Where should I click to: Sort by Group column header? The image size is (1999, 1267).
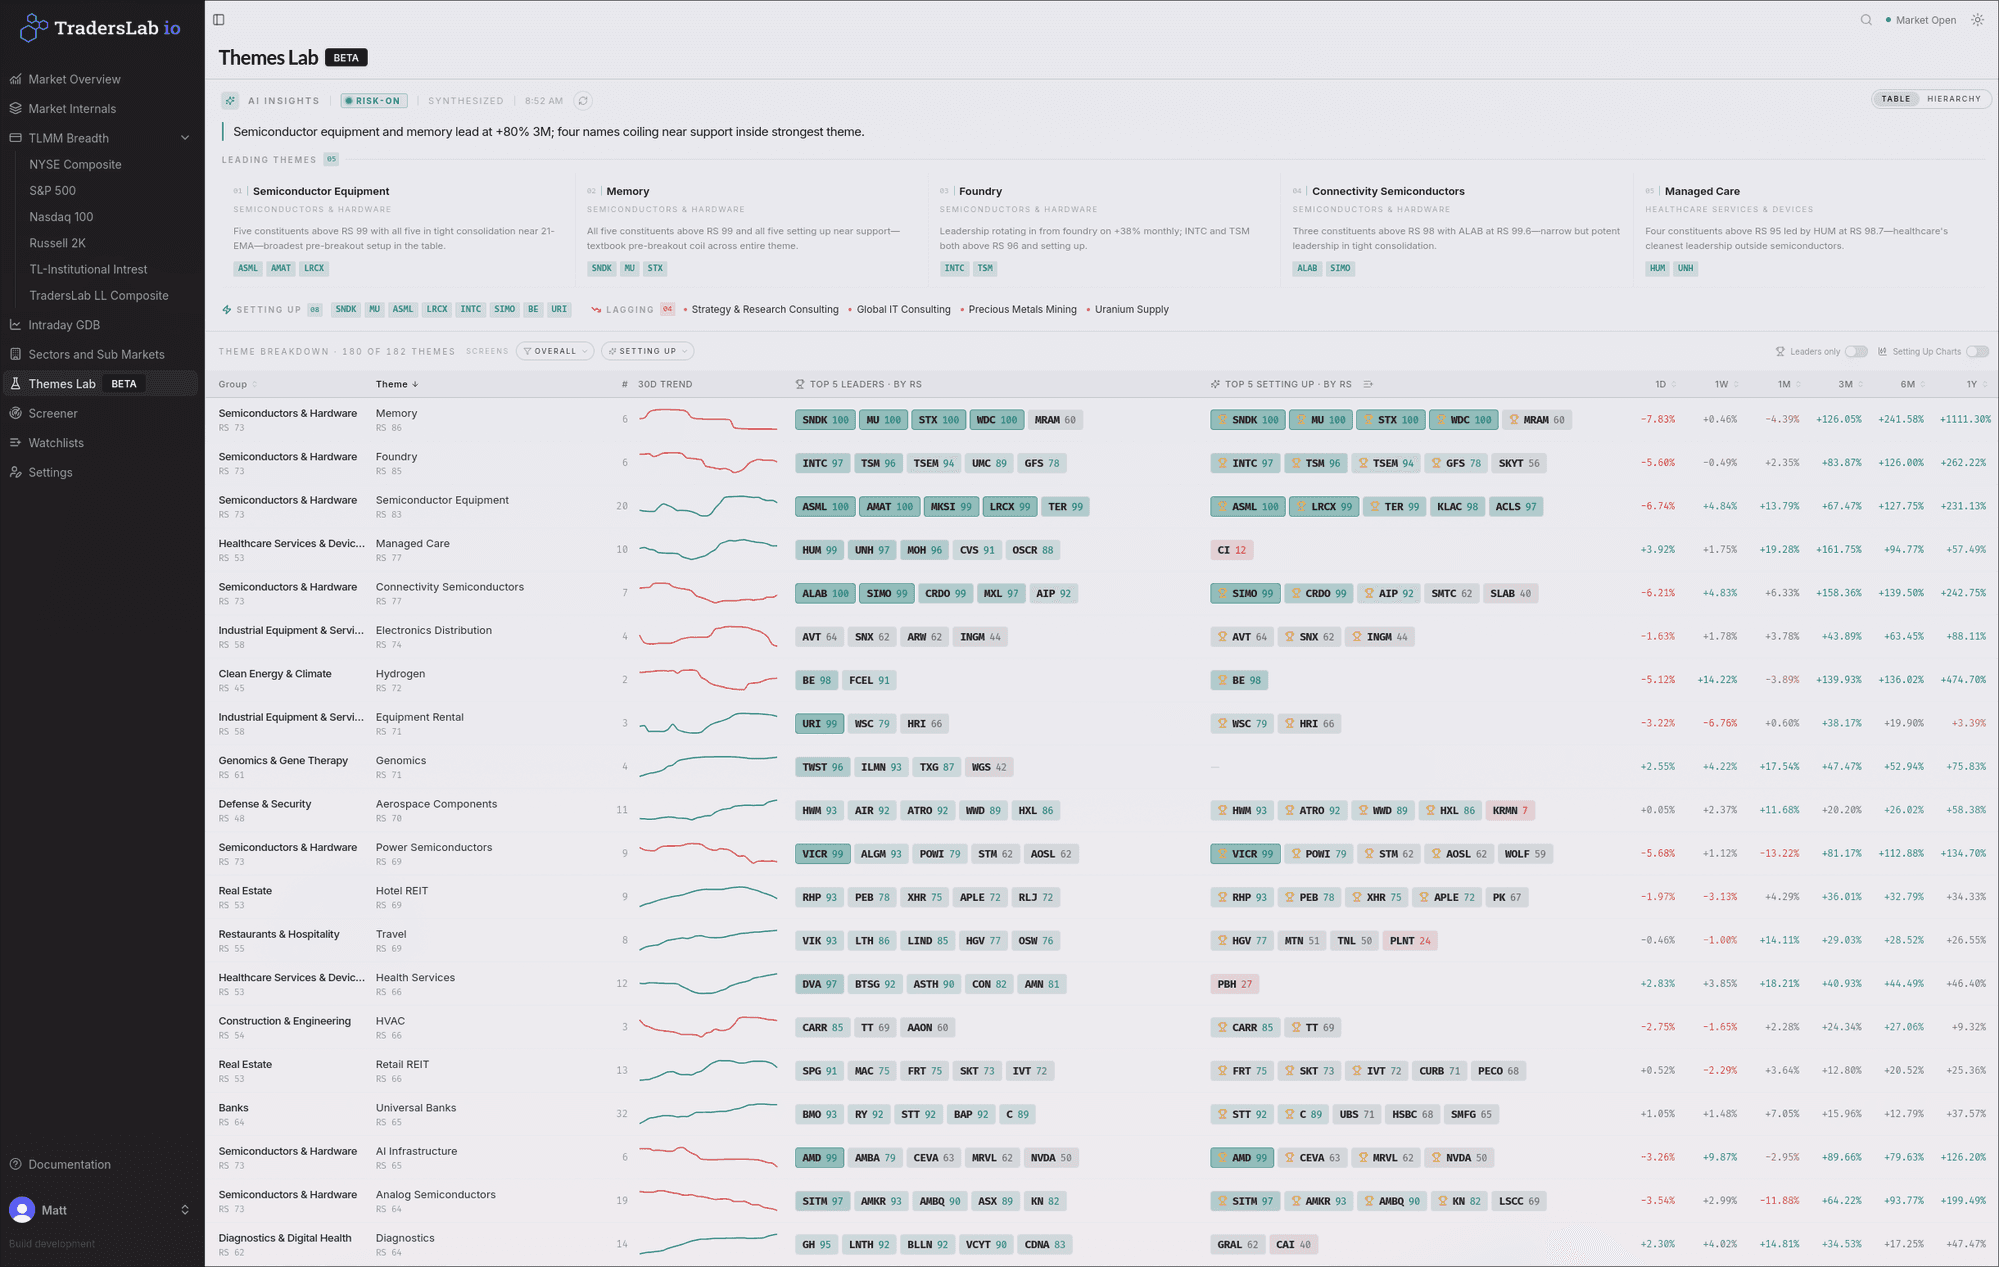[237, 385]
